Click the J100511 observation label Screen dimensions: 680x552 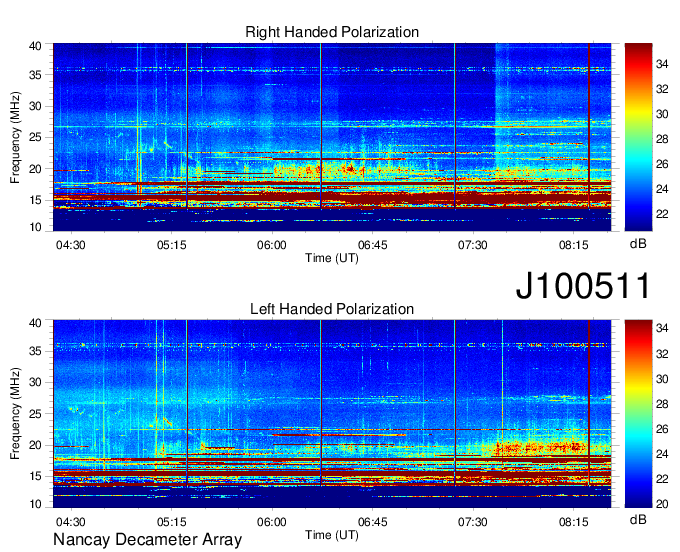[x=582, y=285]
